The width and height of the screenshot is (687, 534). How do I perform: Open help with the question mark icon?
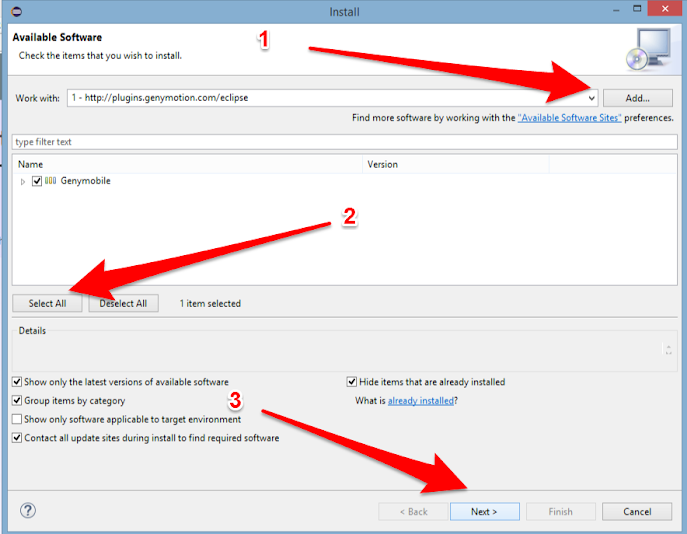point(28,510)
